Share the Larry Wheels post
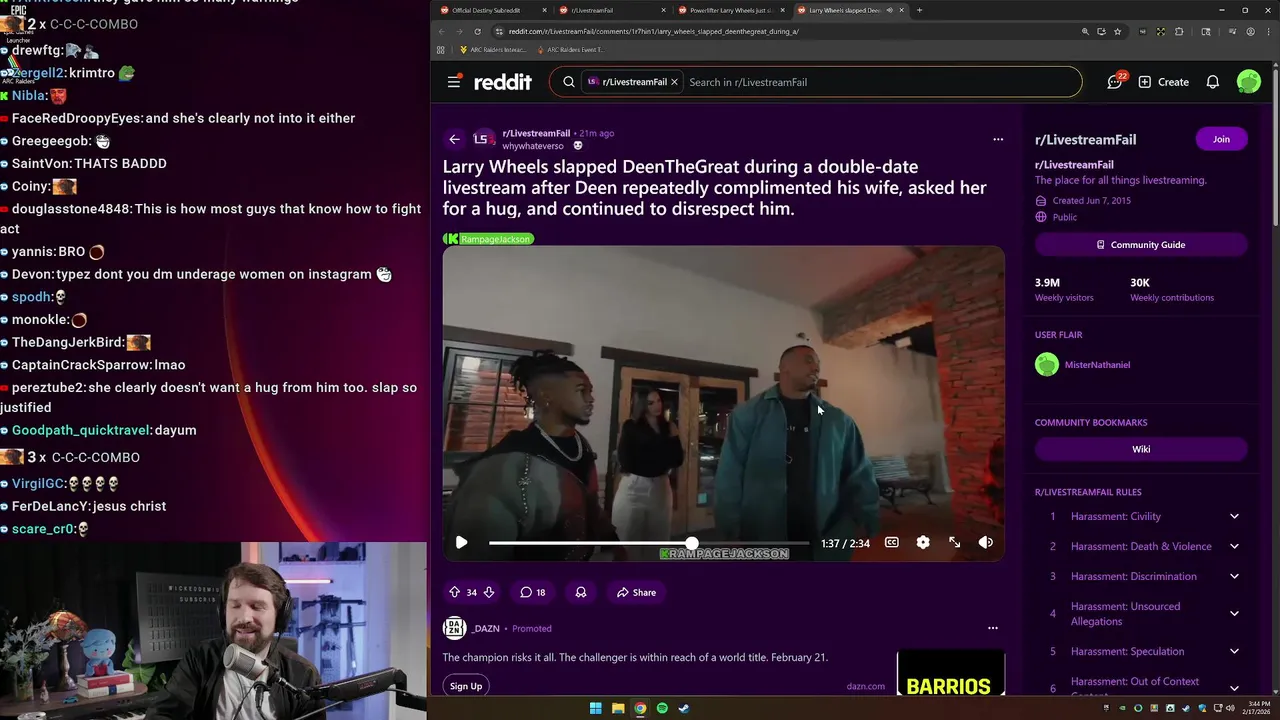The height and width of the screenshot is (720, 1280). (x=636, y=592)
